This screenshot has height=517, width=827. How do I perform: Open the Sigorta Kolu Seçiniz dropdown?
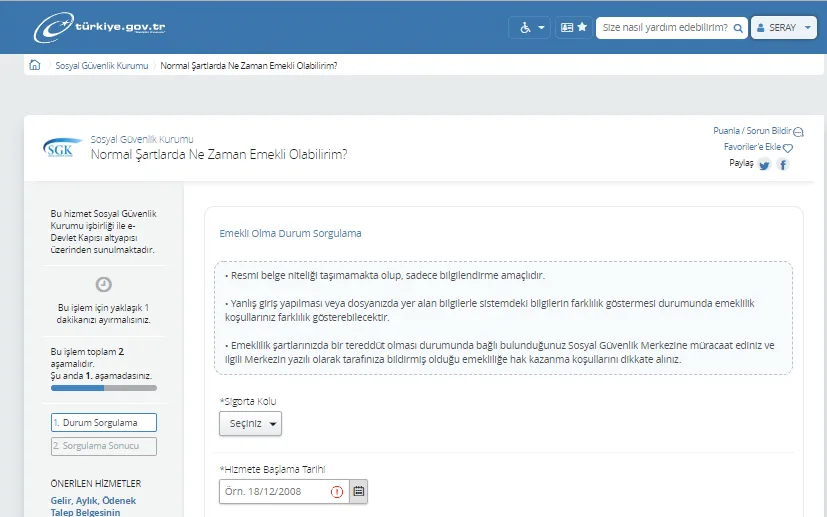[251, 424]
